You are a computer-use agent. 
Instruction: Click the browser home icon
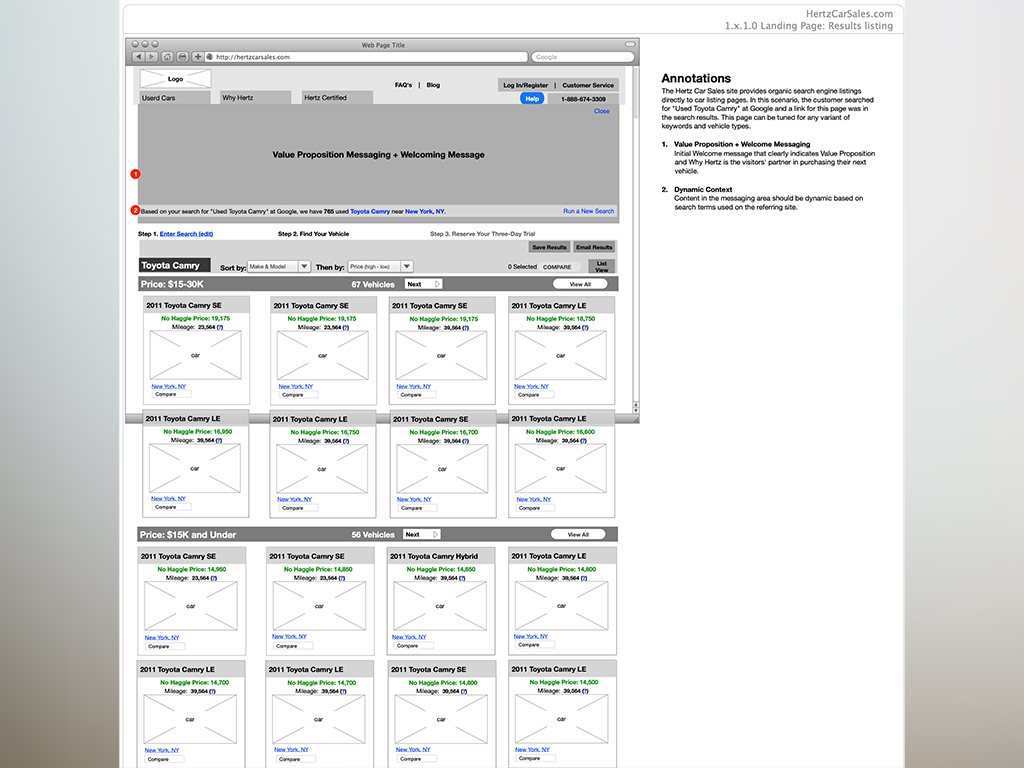tap(167, 57)
